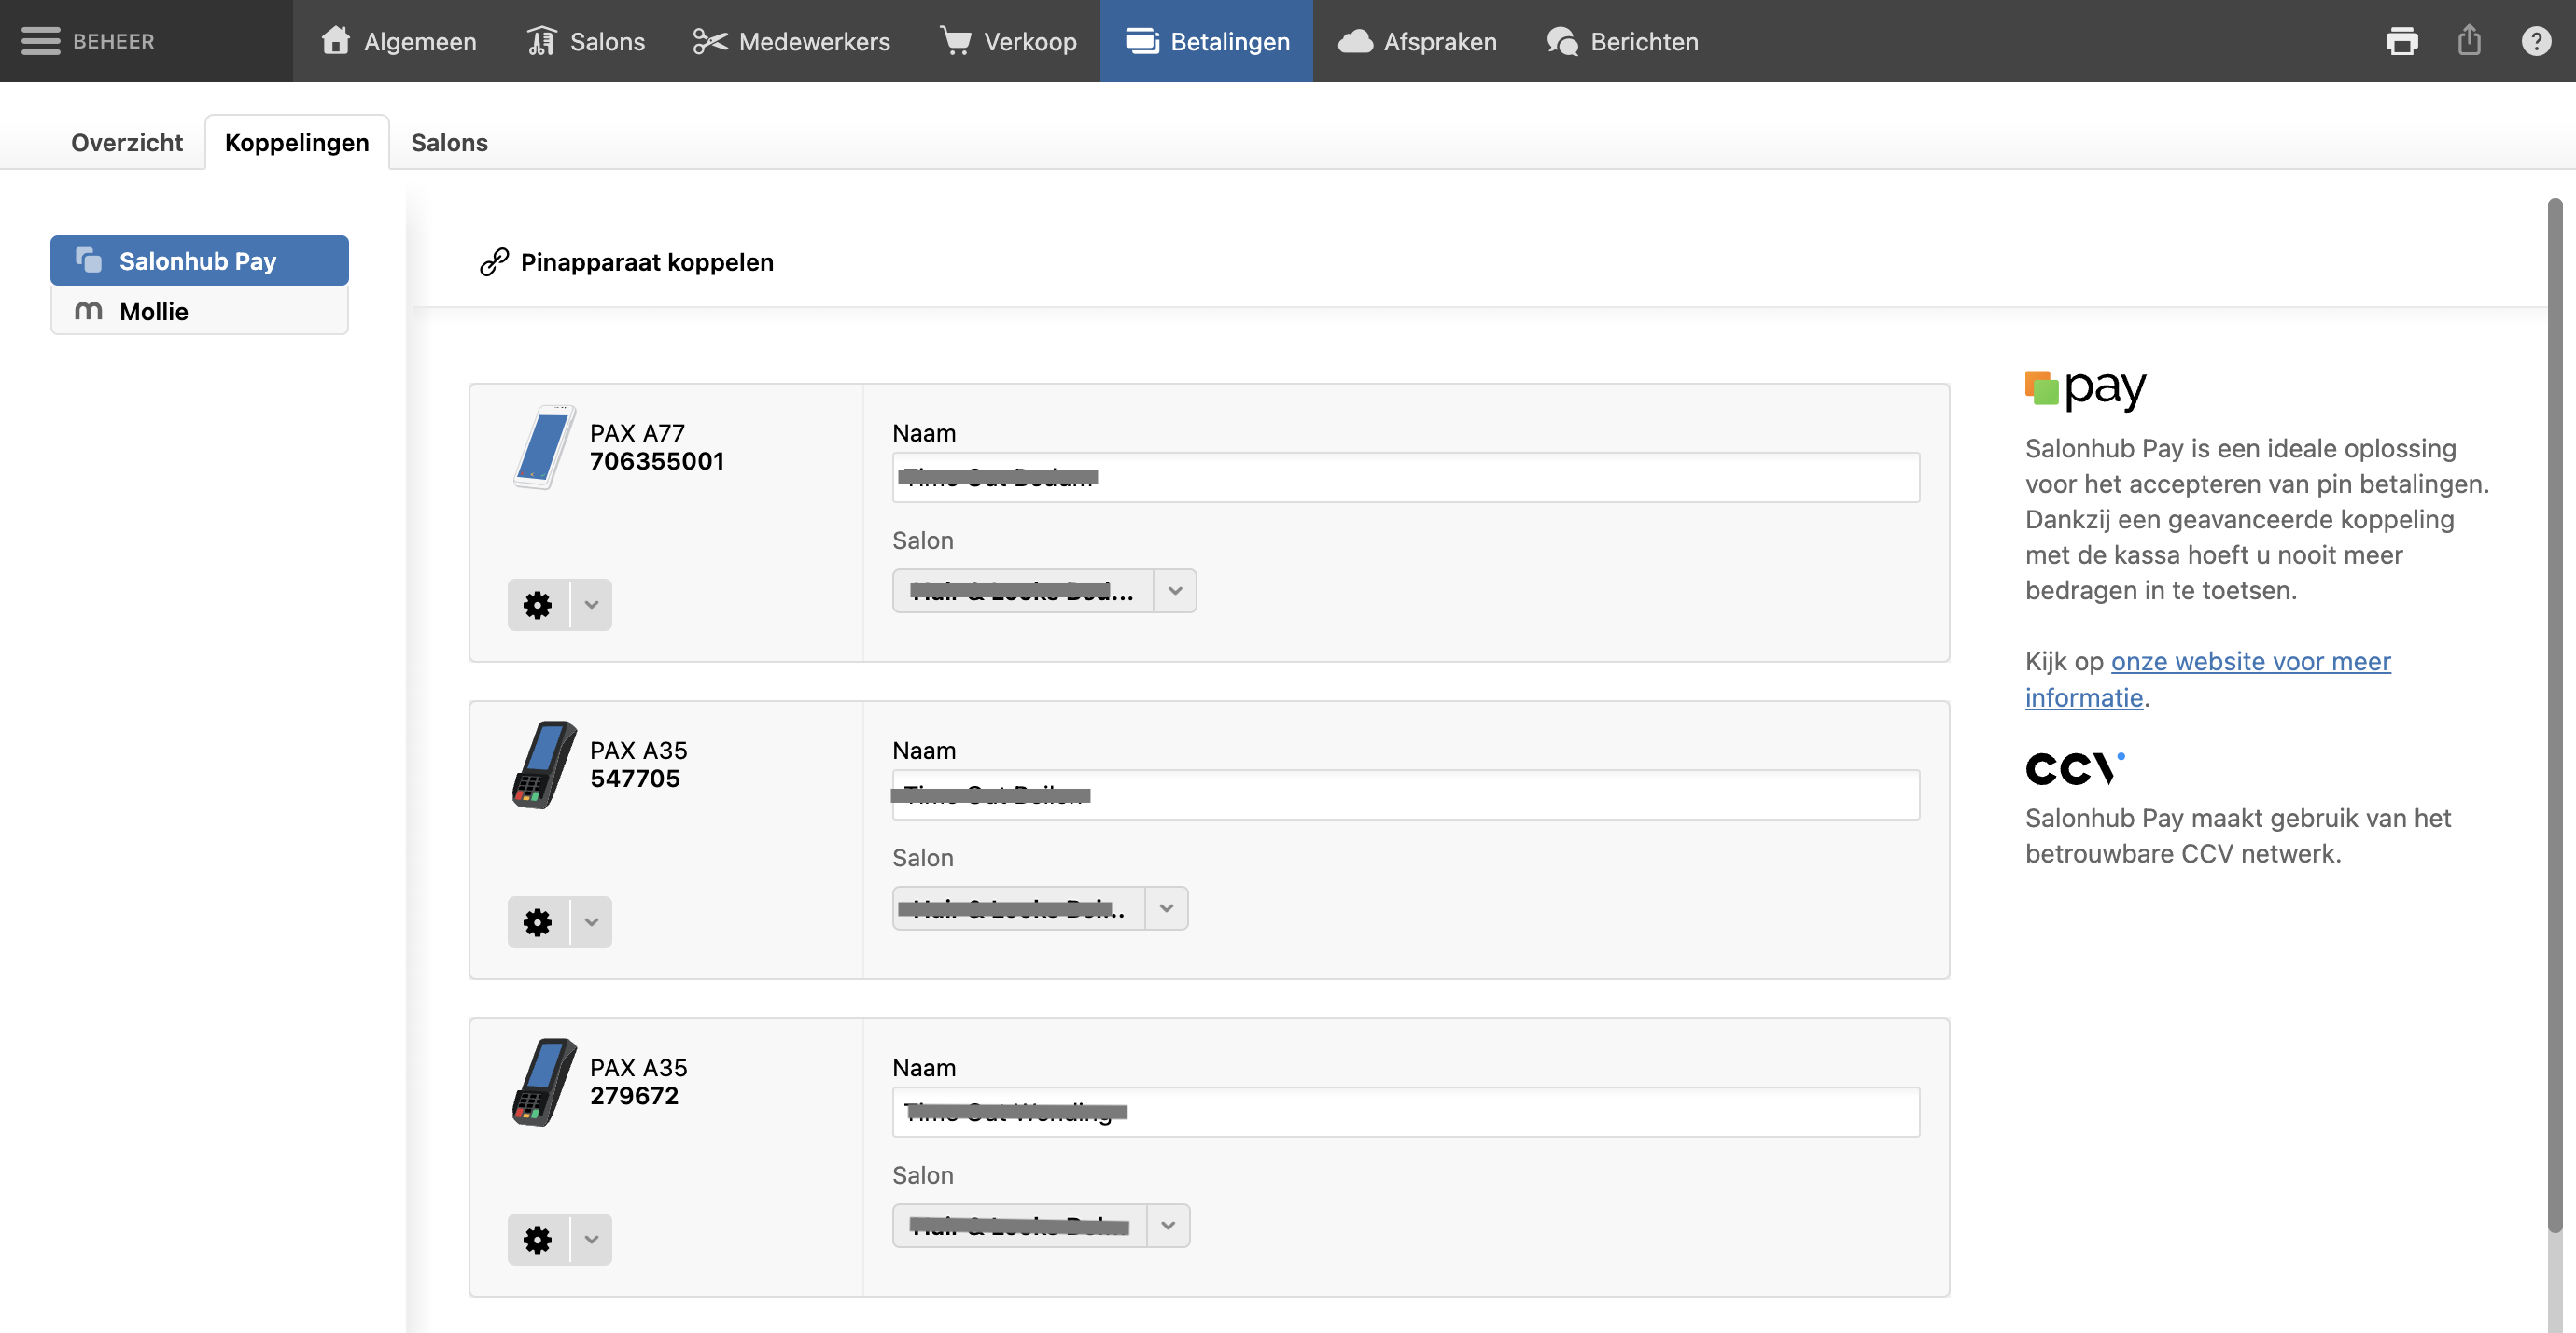2576x1333 pixels.
Task: Click Pinapparaat koppelen button
Action: (627, 262)
